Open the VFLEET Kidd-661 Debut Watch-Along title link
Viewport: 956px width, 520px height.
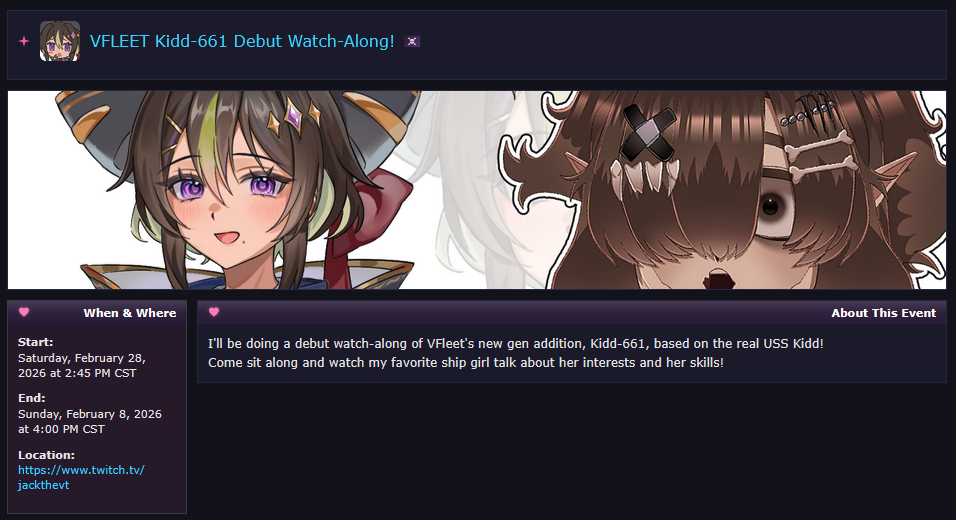pyautogui.click(x=242, y=41)
